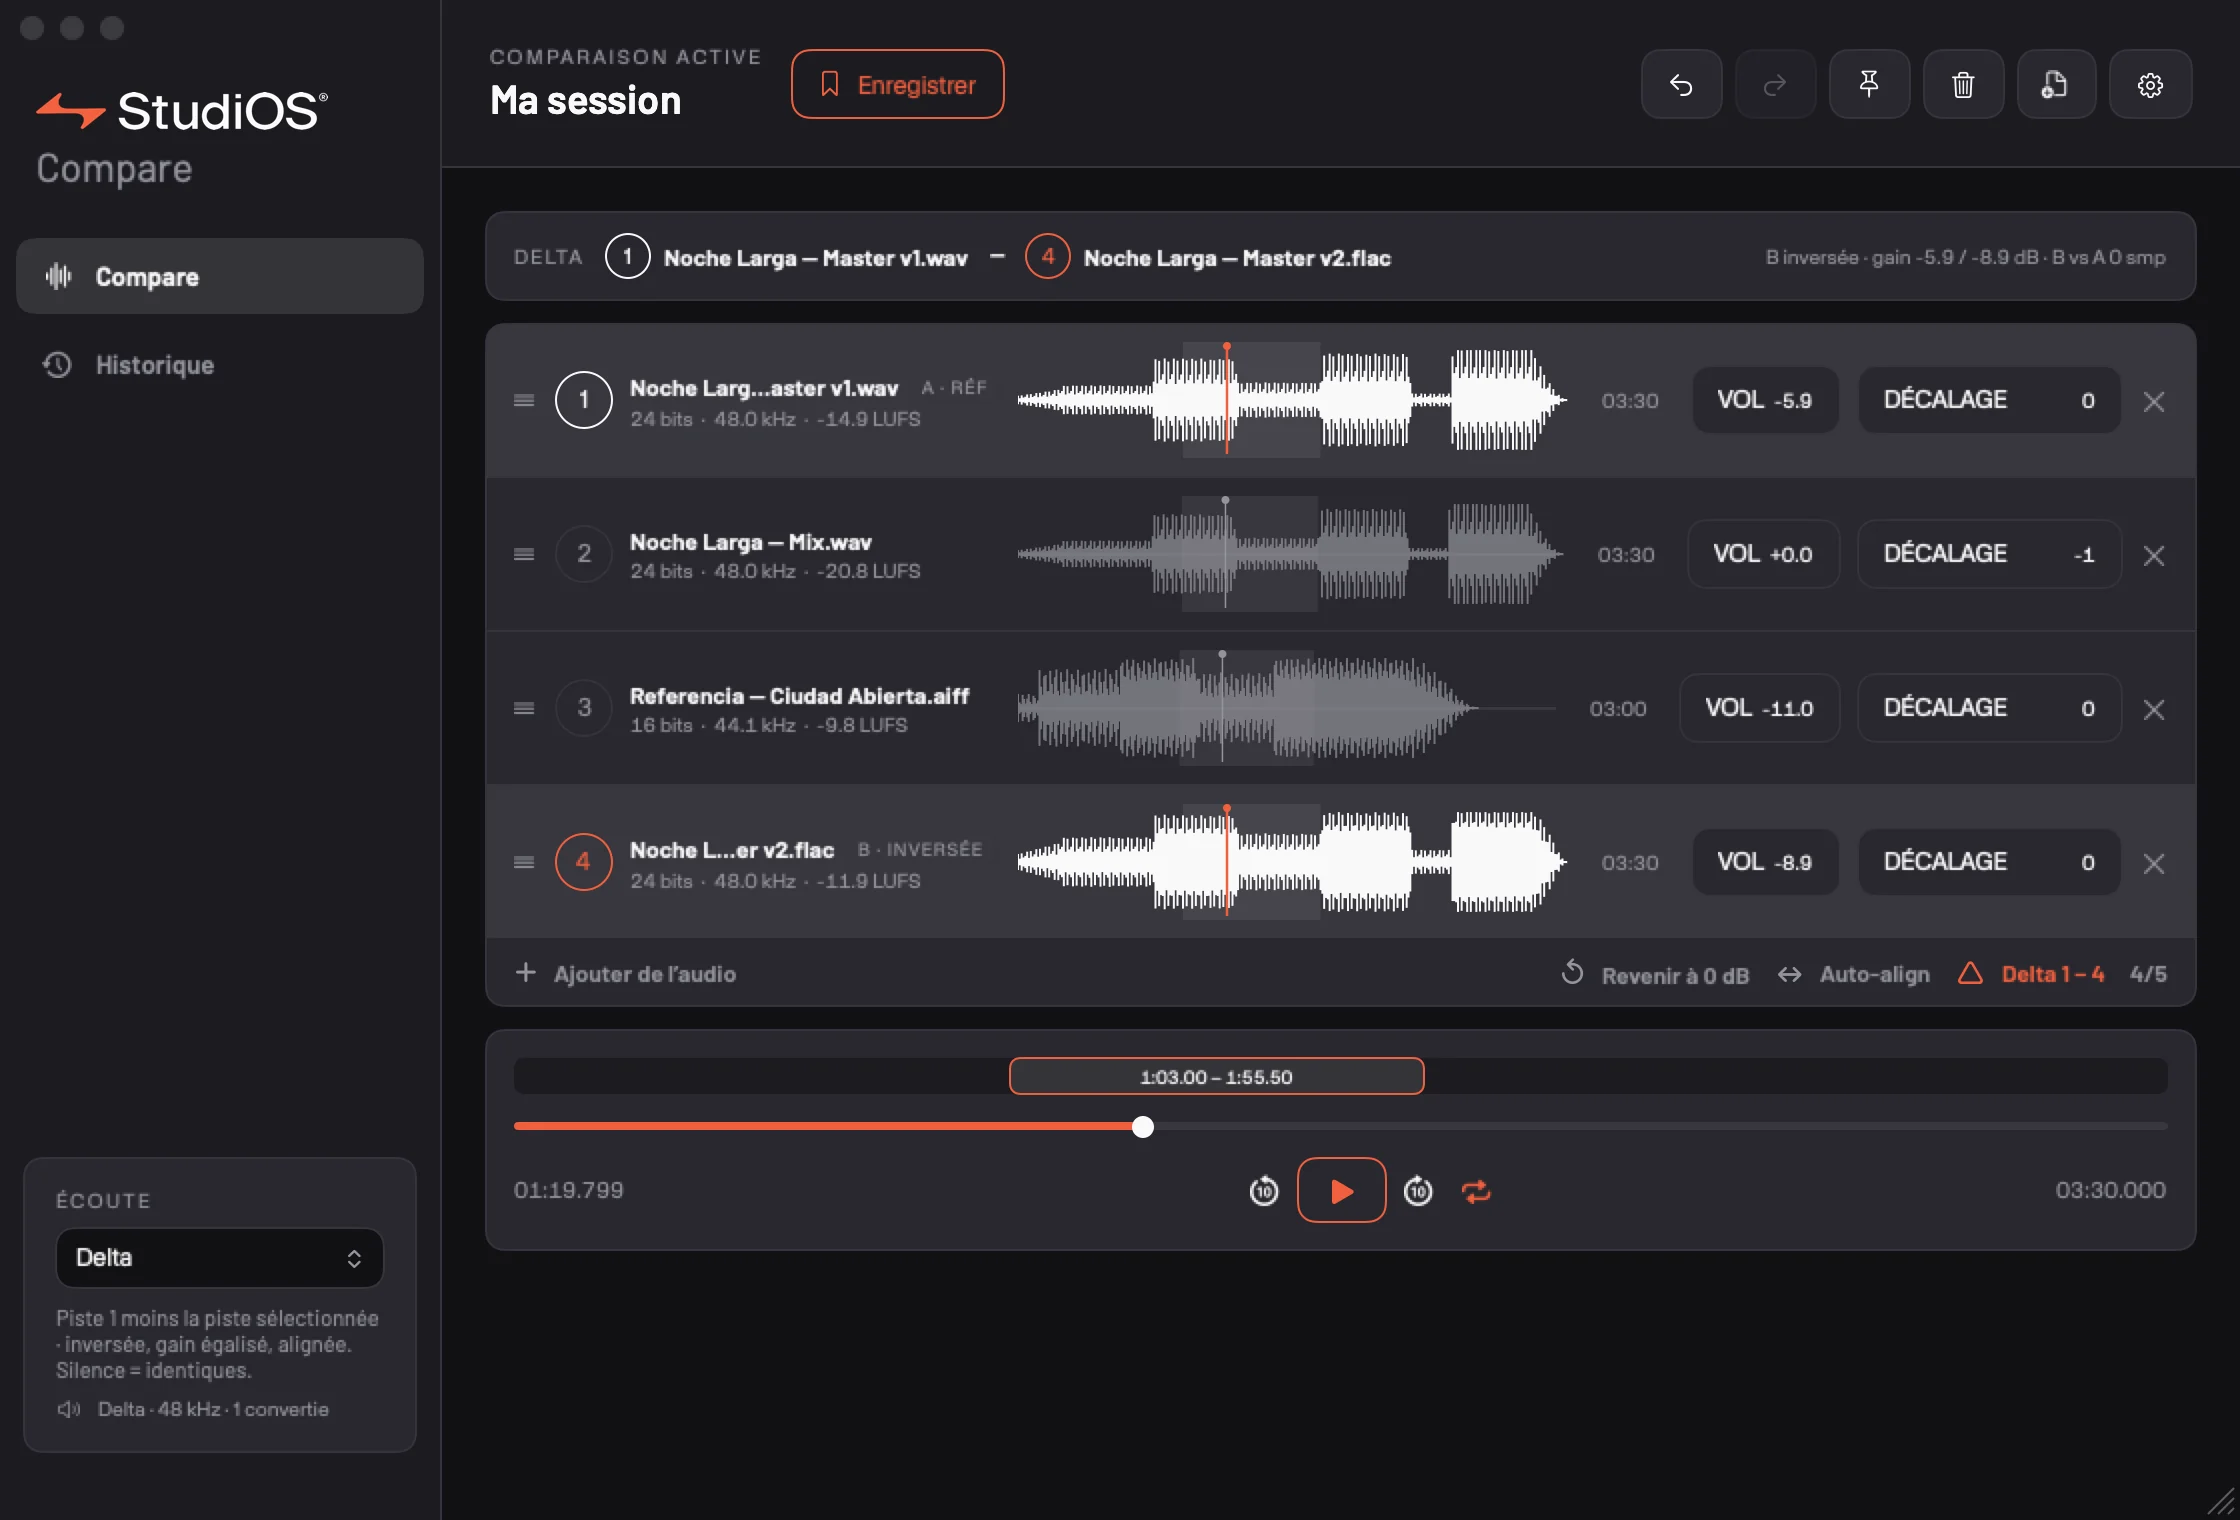The image size is (2240, 1520).
Task: Export audio file icon button
Action: pyautogui.click(x=2056, y=85)
